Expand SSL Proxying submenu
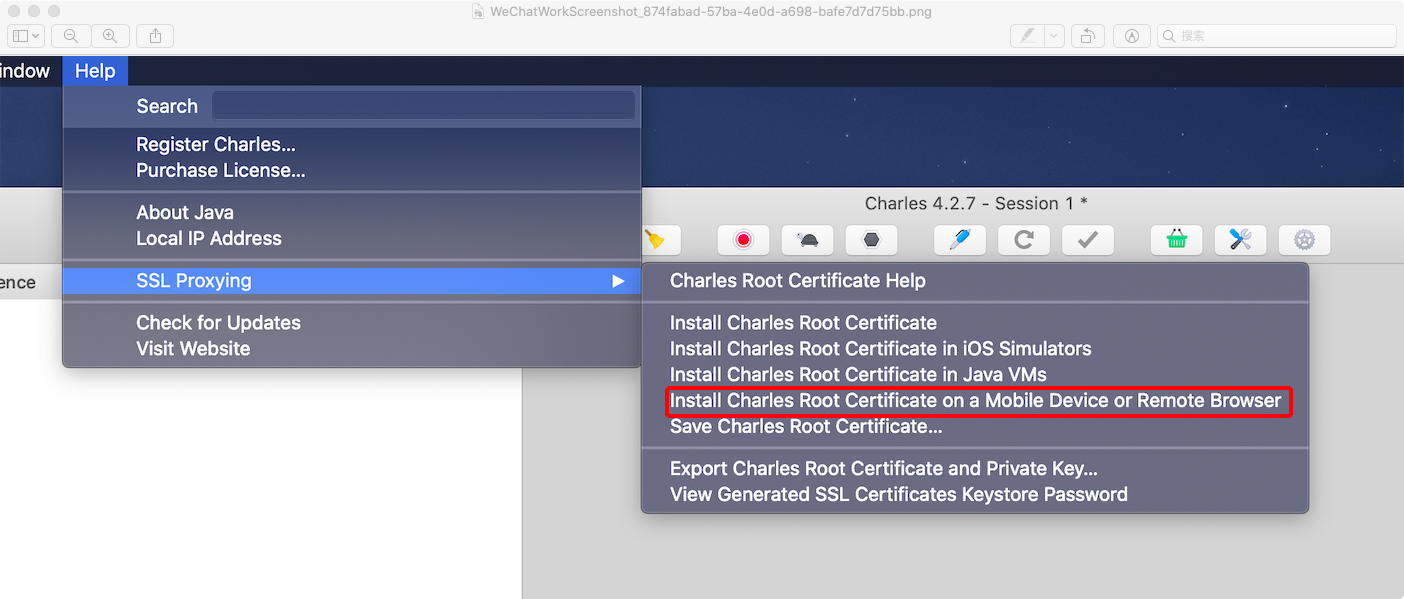This screenshot has height=599, width=1404. click(351, 281)
